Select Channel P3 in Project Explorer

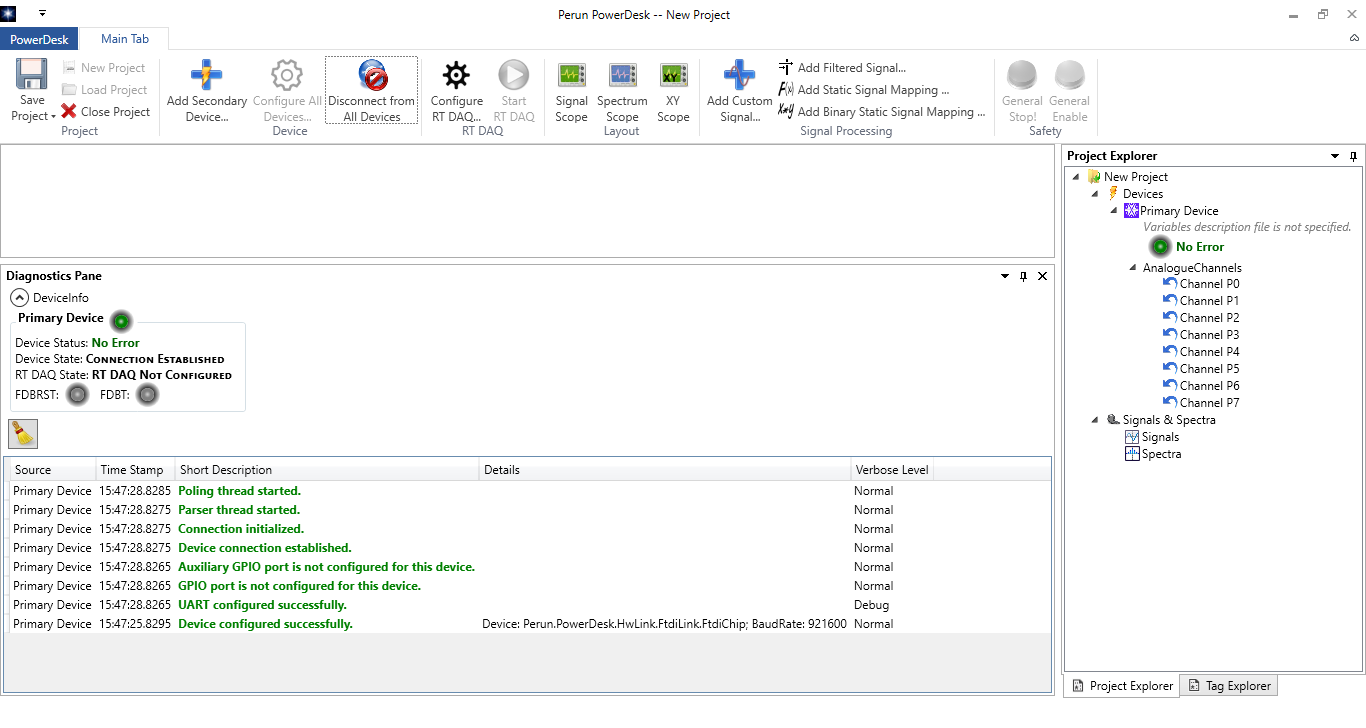[1208, 335]
